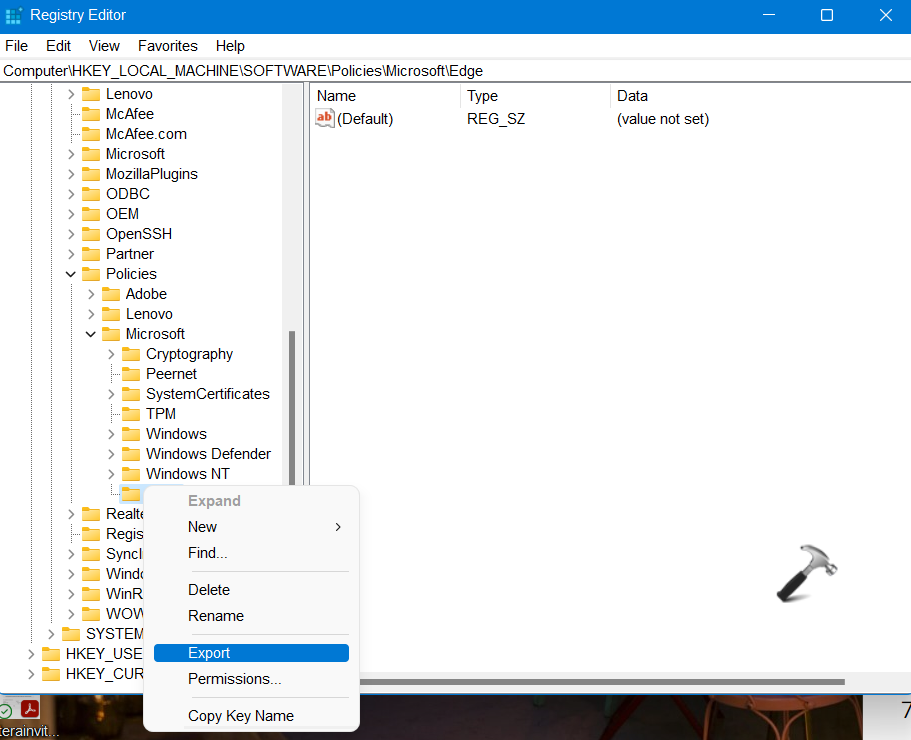Click the ab icon next to (Default)
Screen dimensions: 911x740
324,118
